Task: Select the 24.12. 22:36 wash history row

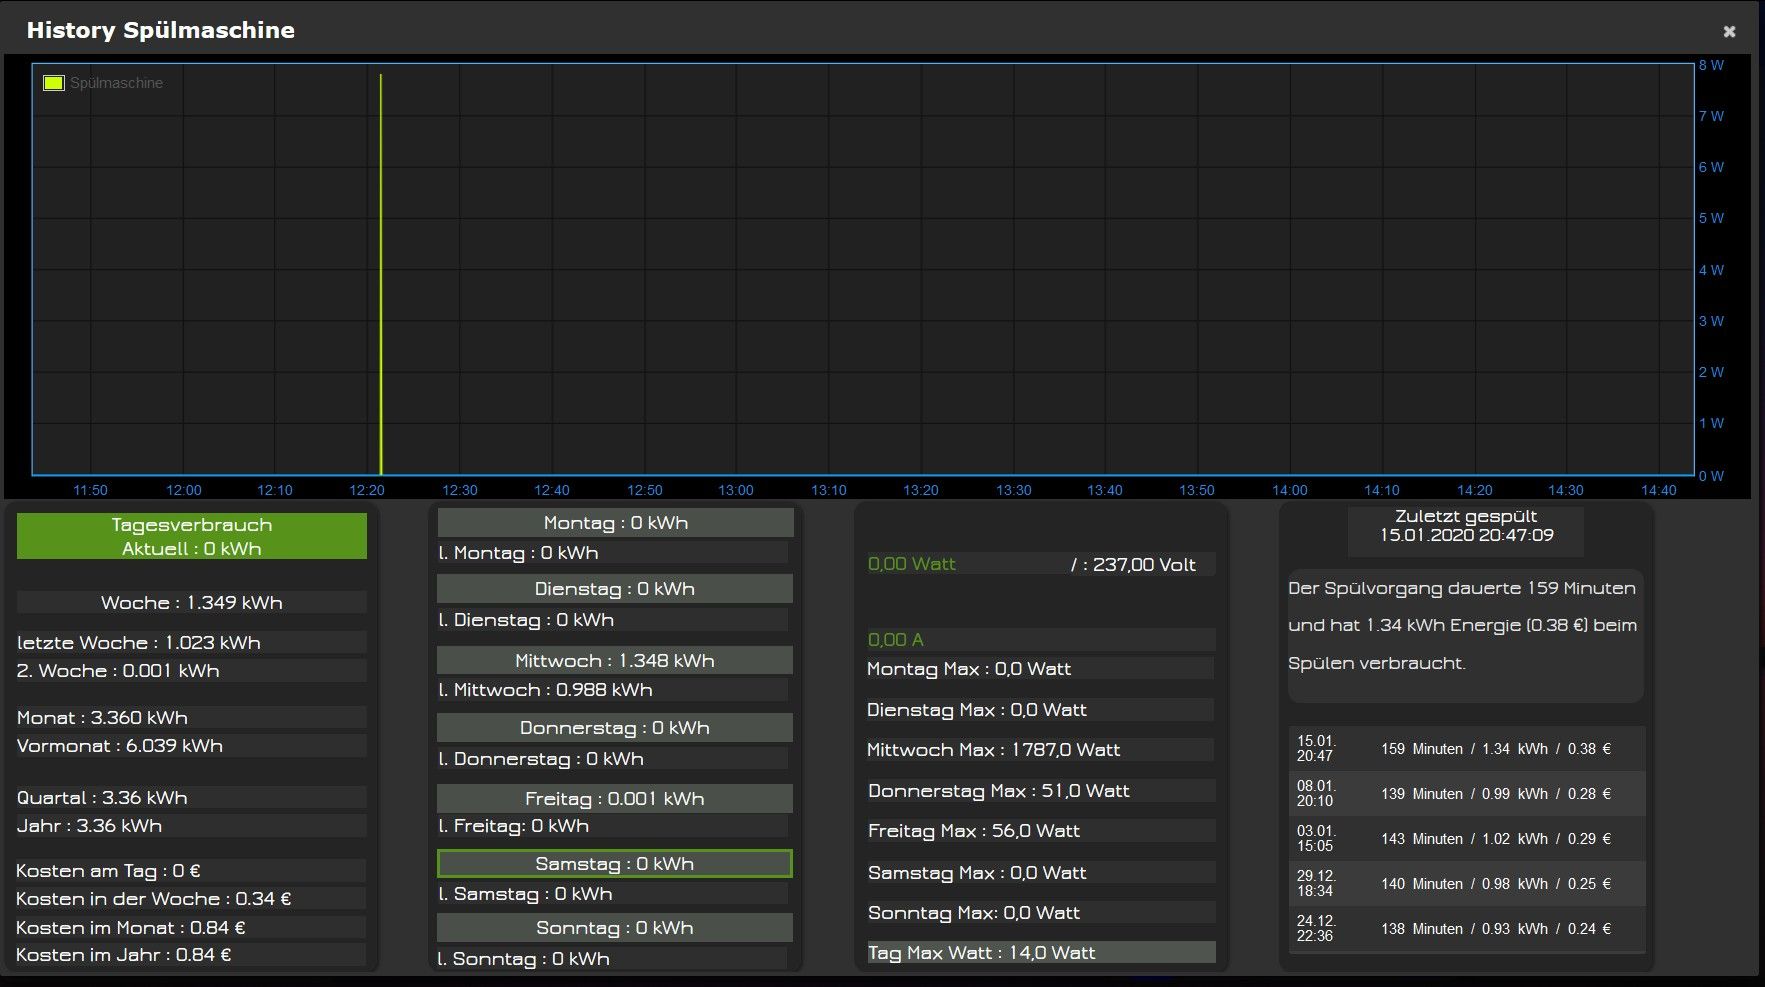Action: click(x=1466, y=928)
